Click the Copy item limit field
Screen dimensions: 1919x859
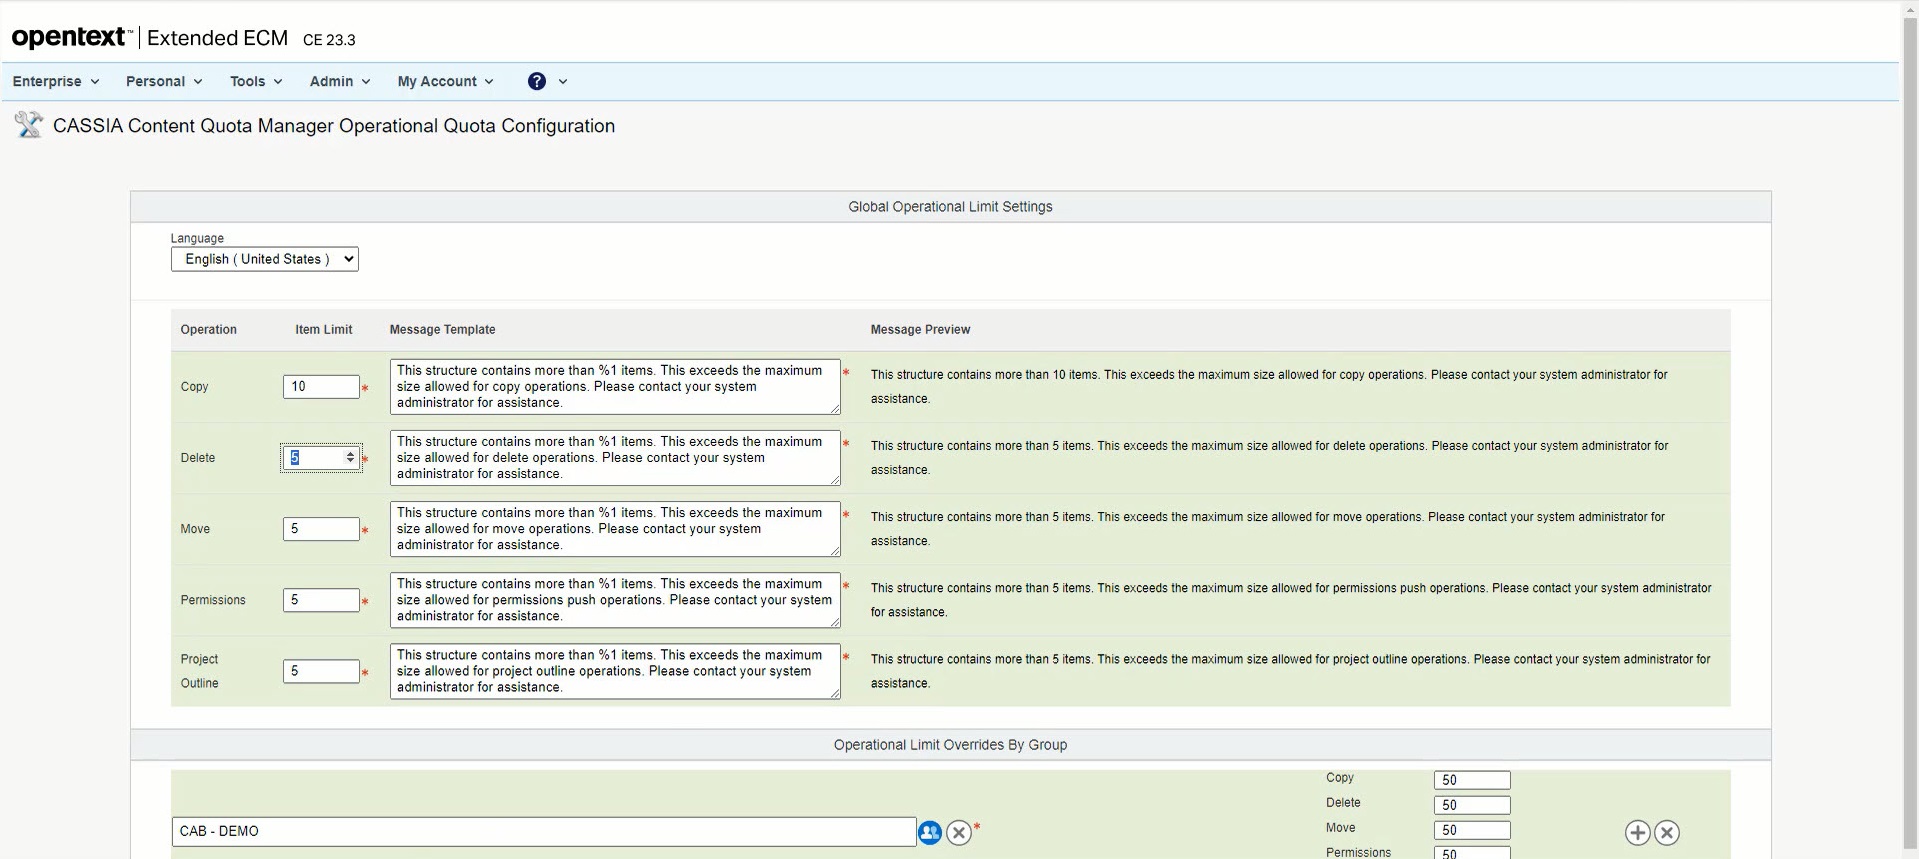tap(321, 387)
